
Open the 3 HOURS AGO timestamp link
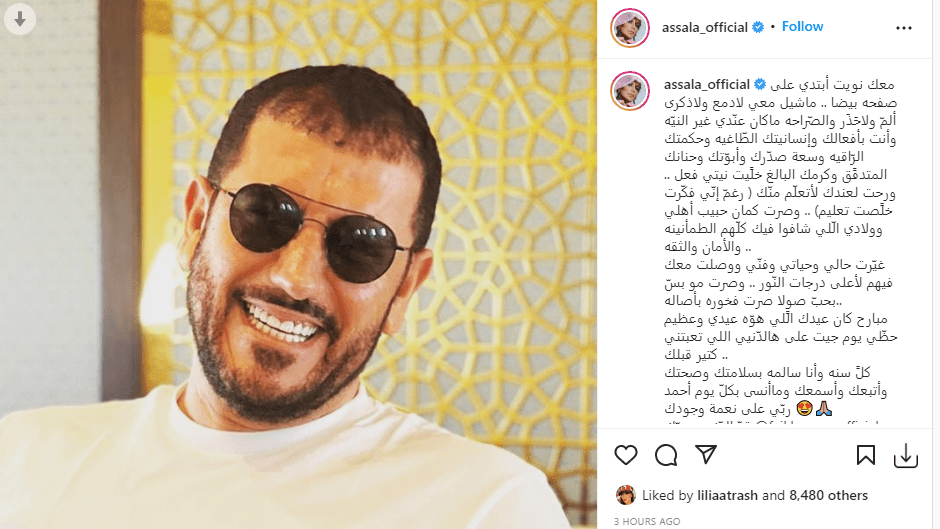click(647, 521)
